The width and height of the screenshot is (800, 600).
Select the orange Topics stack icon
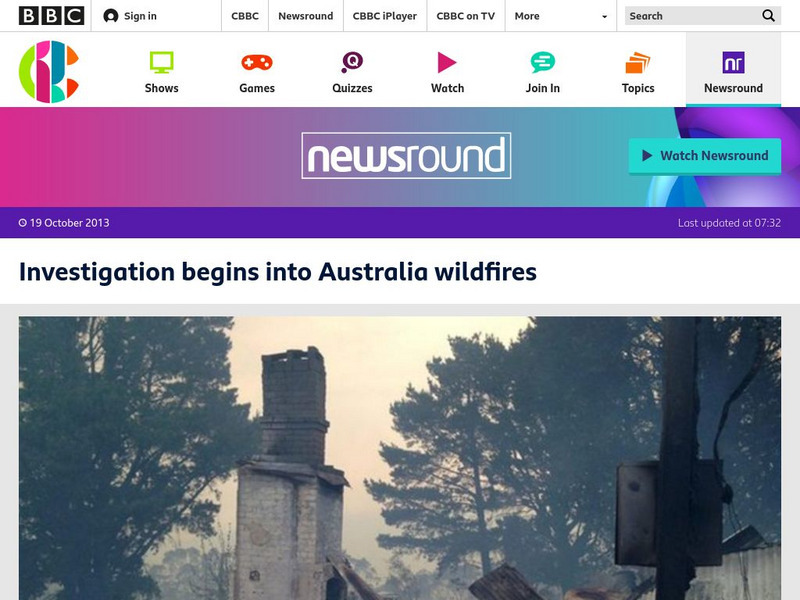(638, 62)
